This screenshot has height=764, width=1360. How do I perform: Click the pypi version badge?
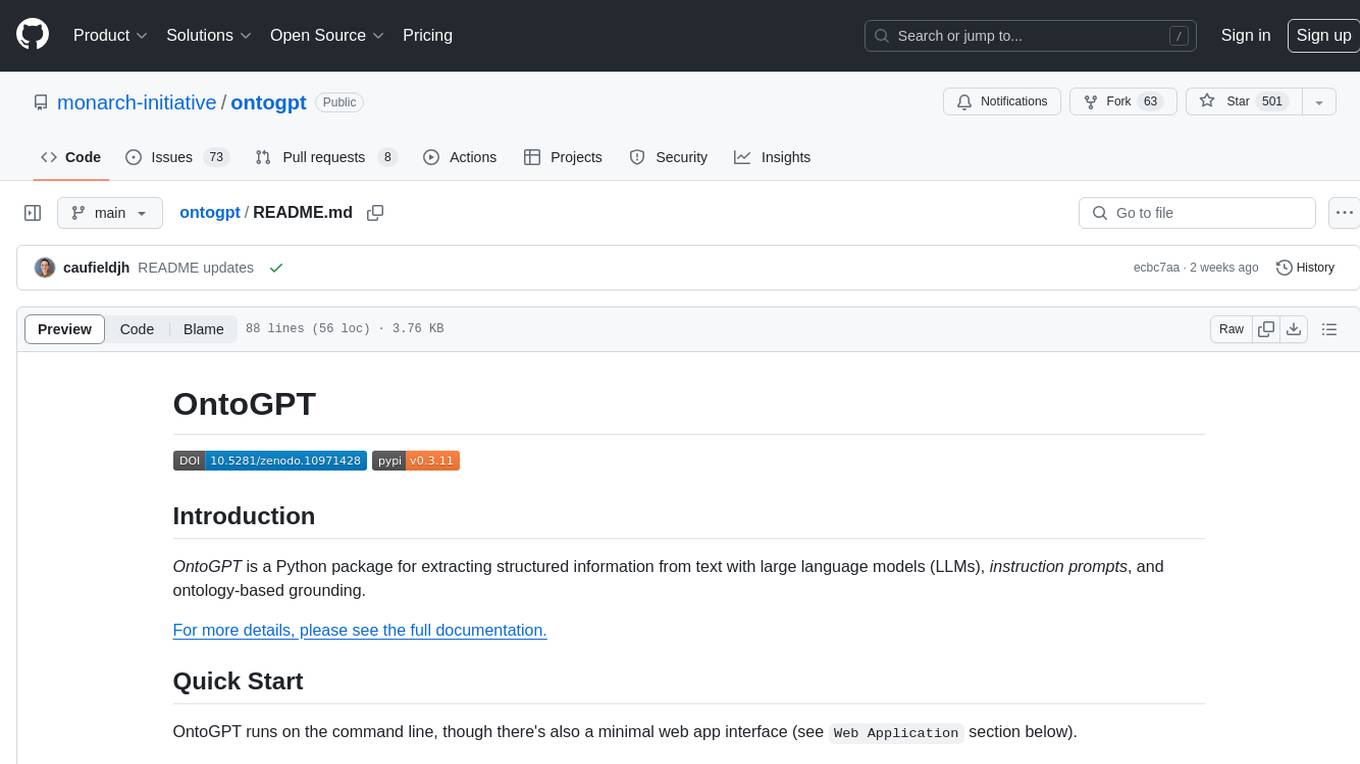[x=416, y=461]
